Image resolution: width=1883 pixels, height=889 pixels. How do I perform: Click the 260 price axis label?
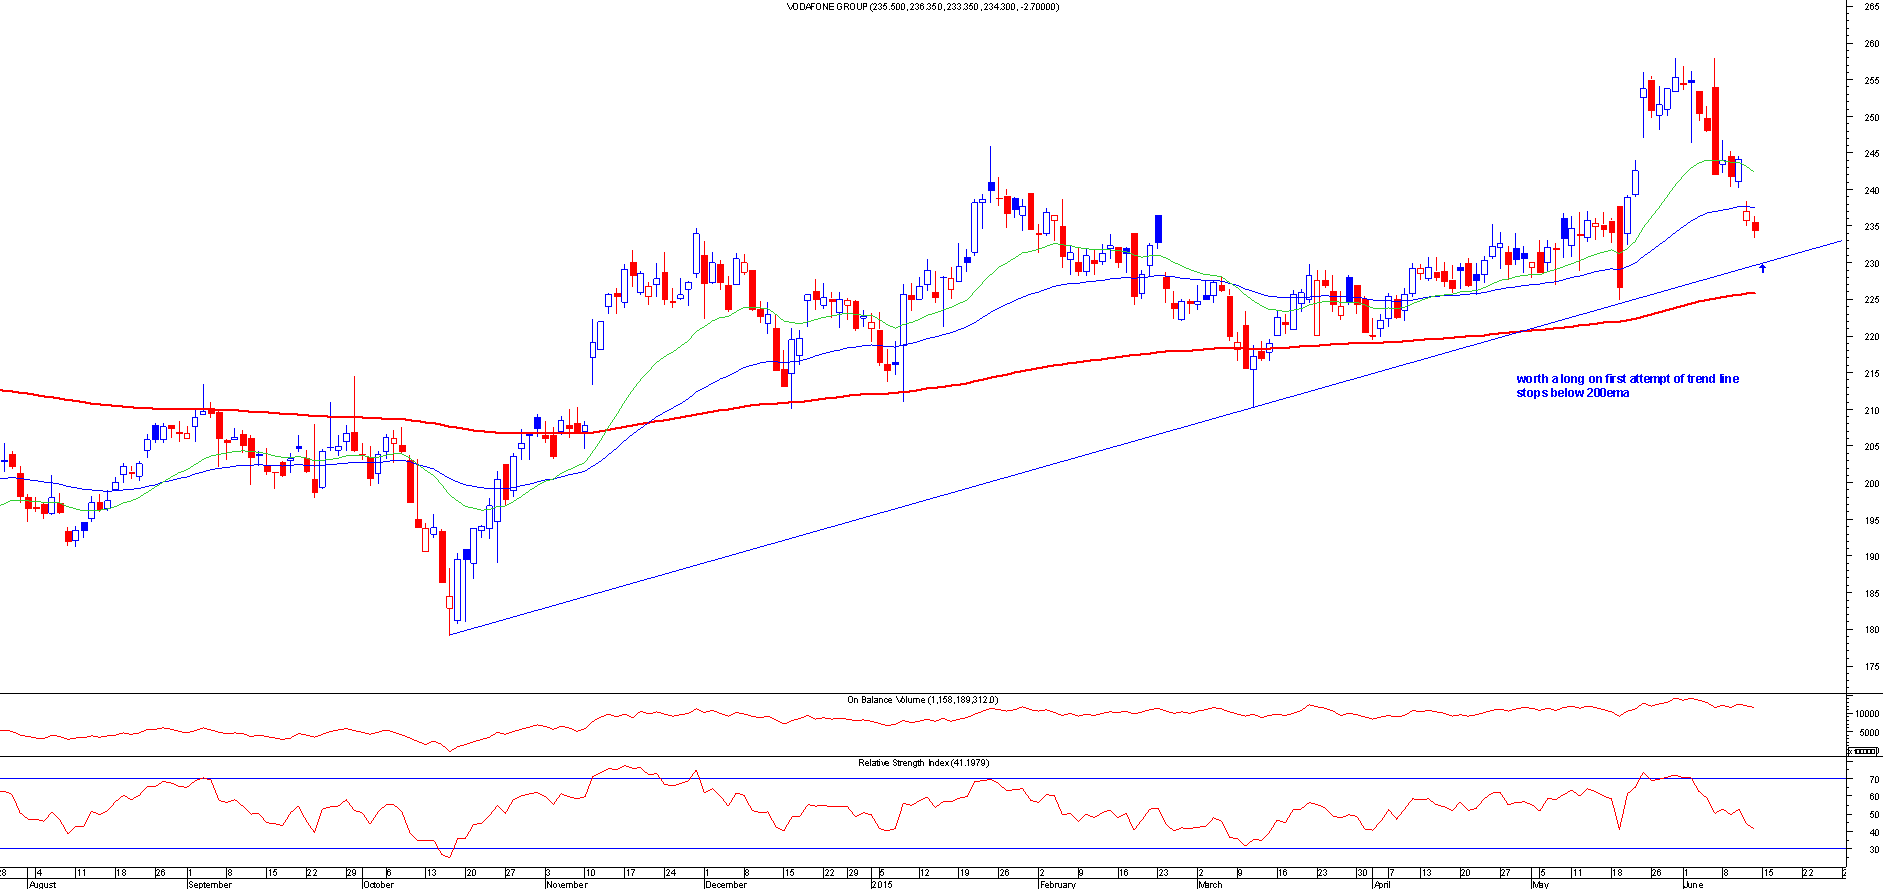point(1871,44)
